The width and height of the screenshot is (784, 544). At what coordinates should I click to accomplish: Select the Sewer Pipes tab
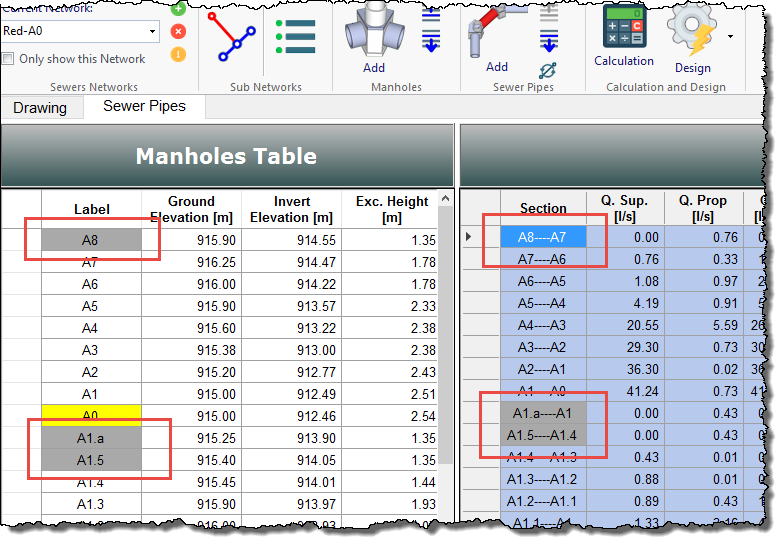coord(144,107)
